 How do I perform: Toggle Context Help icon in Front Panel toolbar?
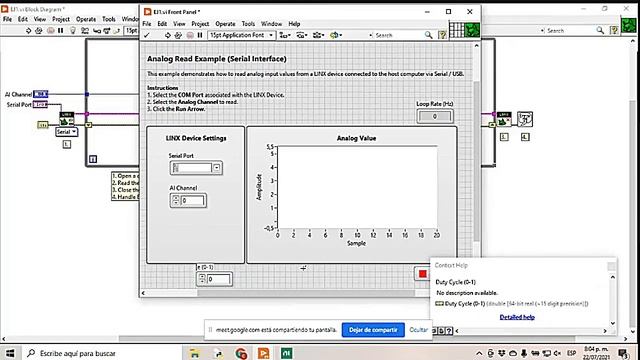[442, 36]
